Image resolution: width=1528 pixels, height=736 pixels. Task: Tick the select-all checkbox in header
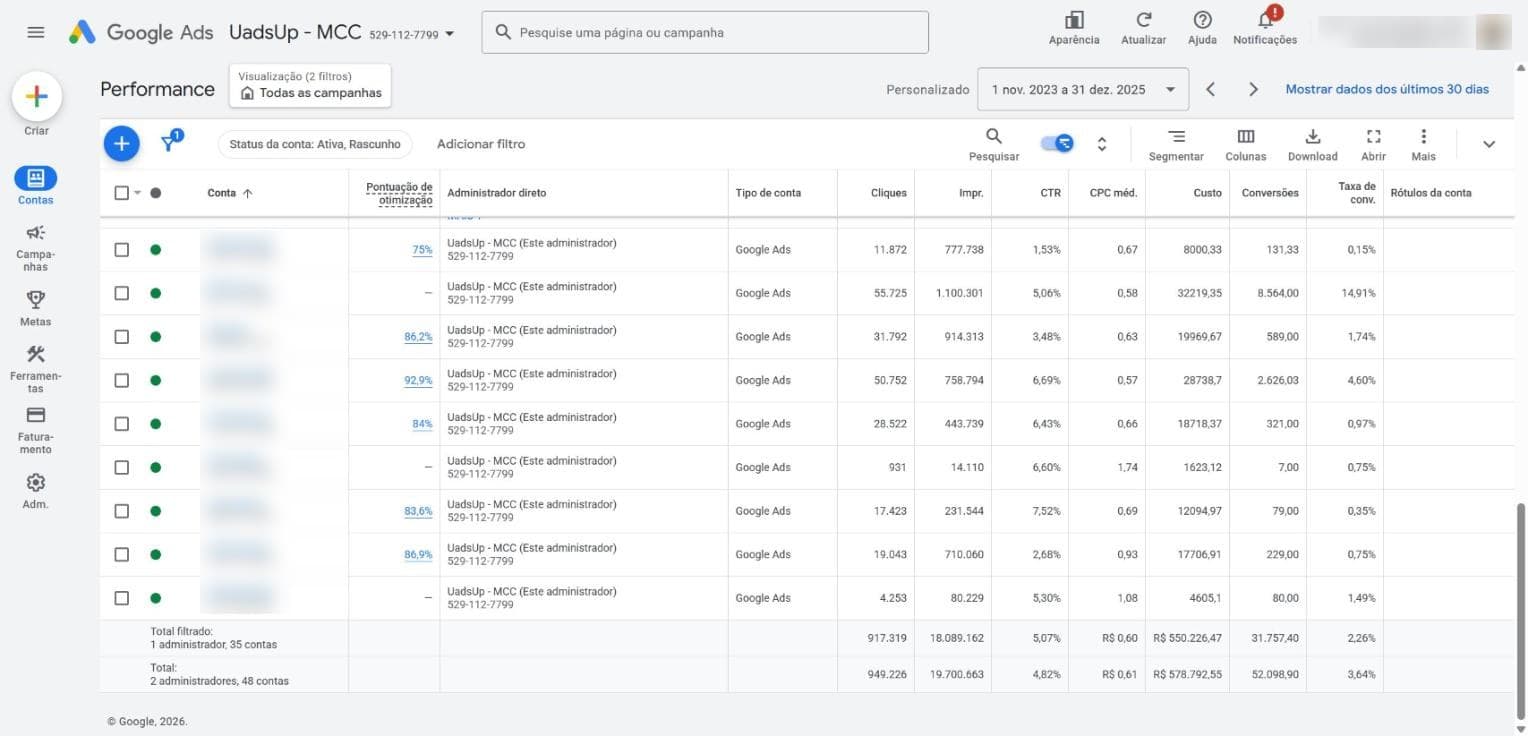point(122,193)
